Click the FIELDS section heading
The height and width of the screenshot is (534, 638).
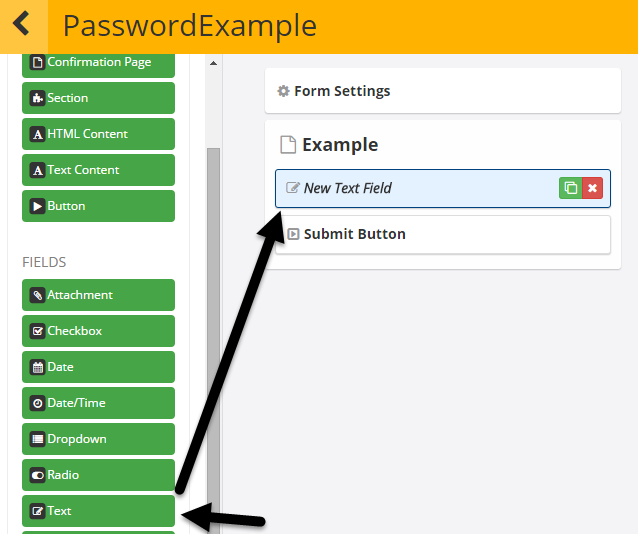[x=44, y=262]
